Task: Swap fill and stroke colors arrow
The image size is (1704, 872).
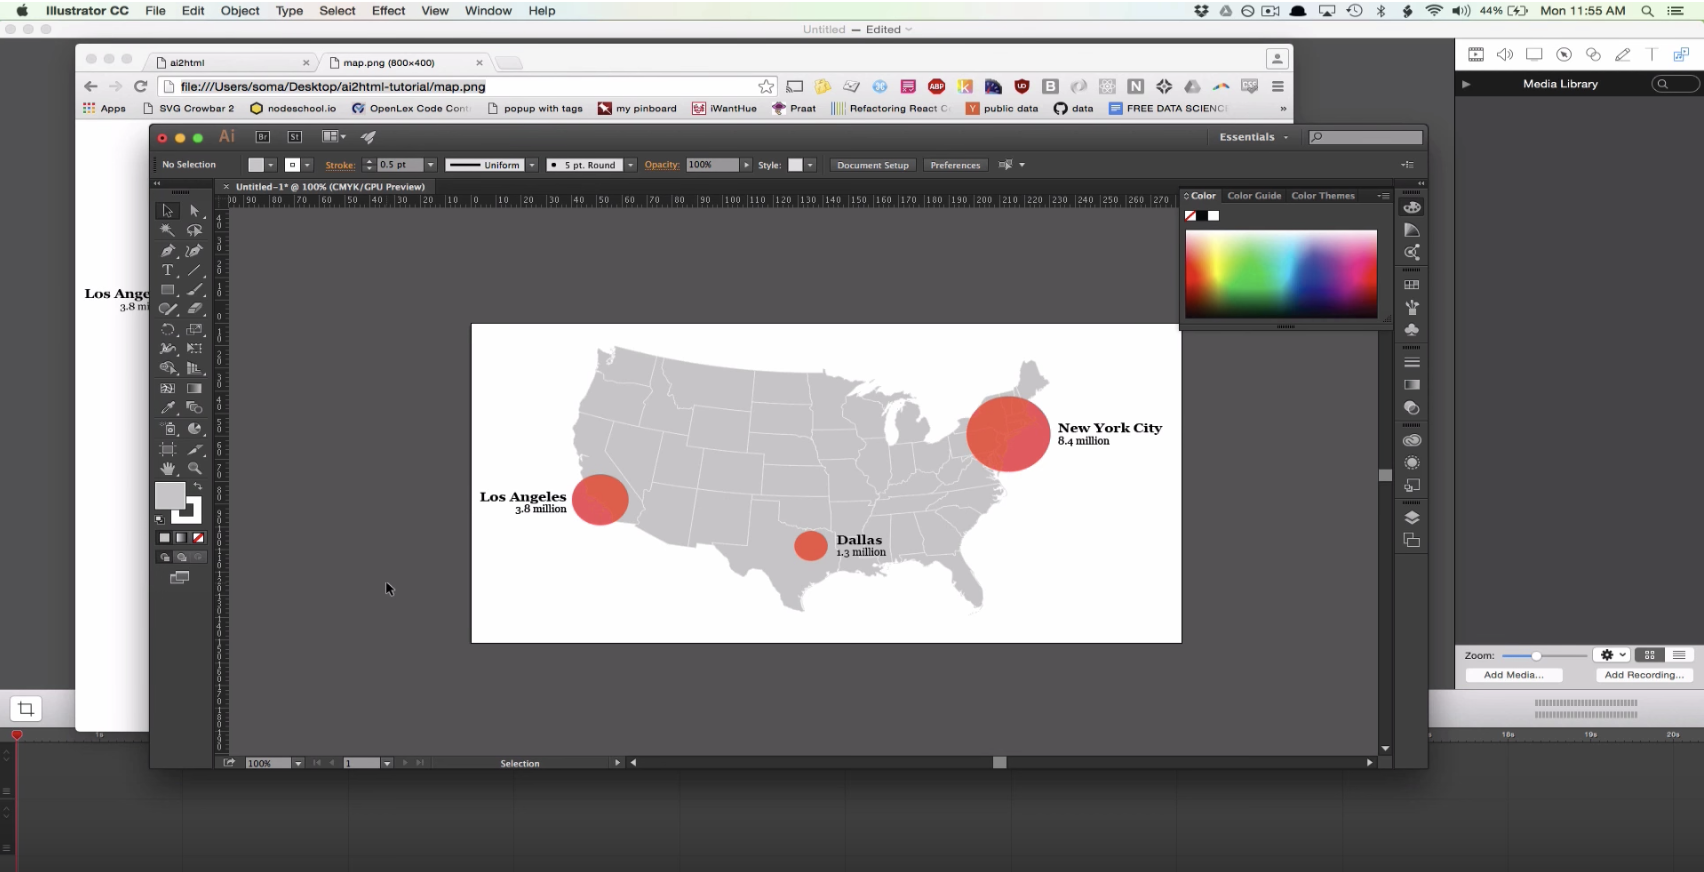Action: click(197, 486)
